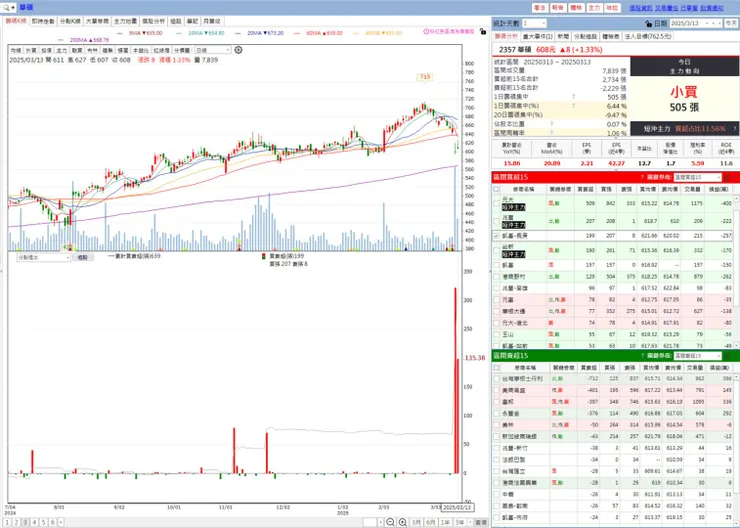Open 到價通知 link at top right
This screenshot has height=528, width=740.
712,8
